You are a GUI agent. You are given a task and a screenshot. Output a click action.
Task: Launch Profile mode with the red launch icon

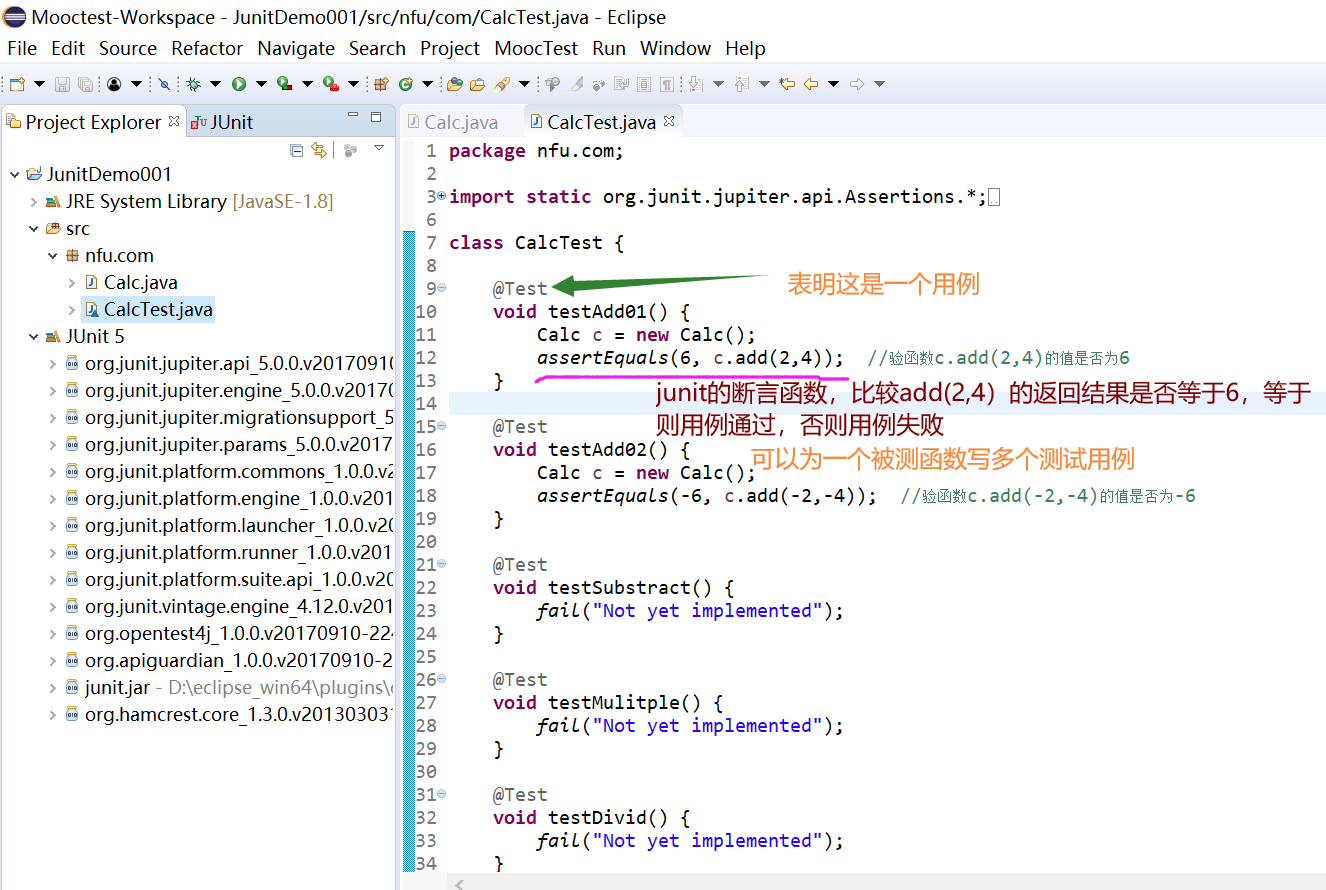tap(330, 84)
